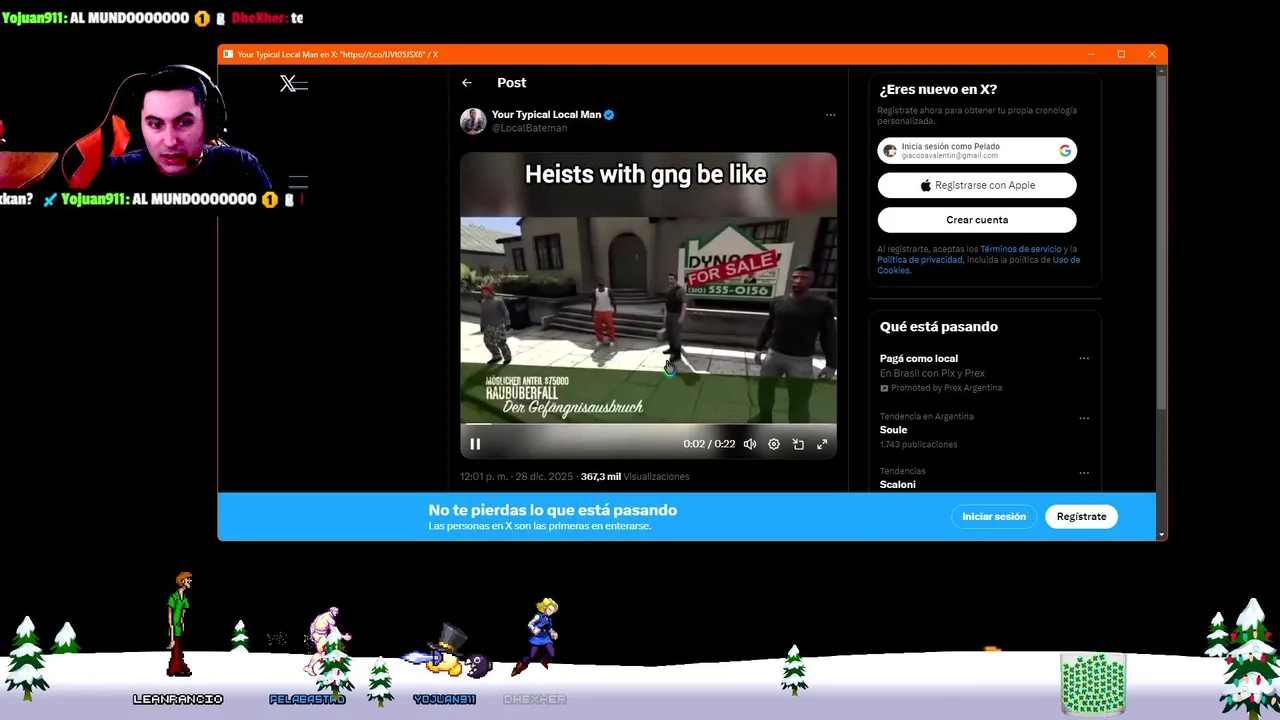Open video settings gear icon
Screen dimensions: 1280x720
click(x=774, y=444)
